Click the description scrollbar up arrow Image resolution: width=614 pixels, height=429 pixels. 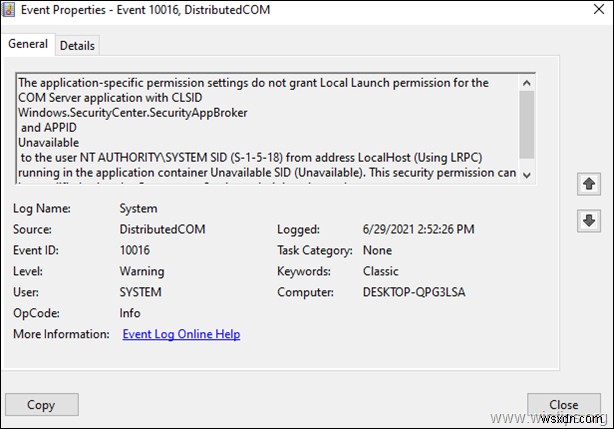(527, 83)
